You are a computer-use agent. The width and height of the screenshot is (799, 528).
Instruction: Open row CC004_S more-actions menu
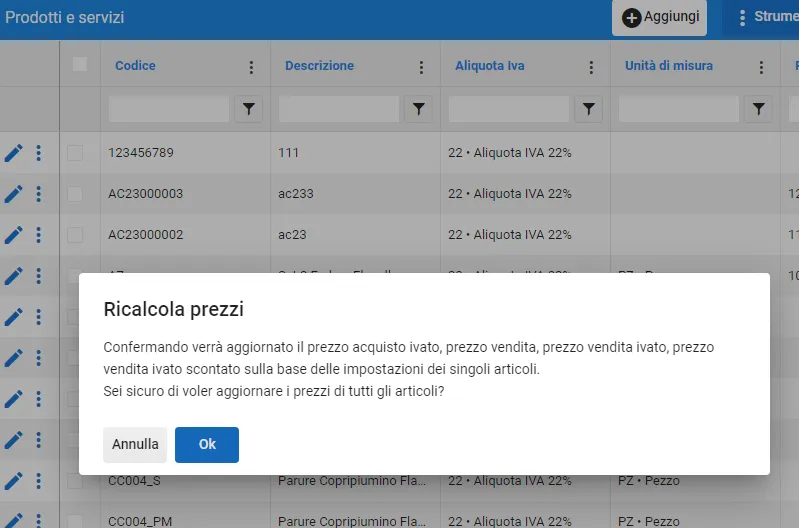[x=39, y=481]
